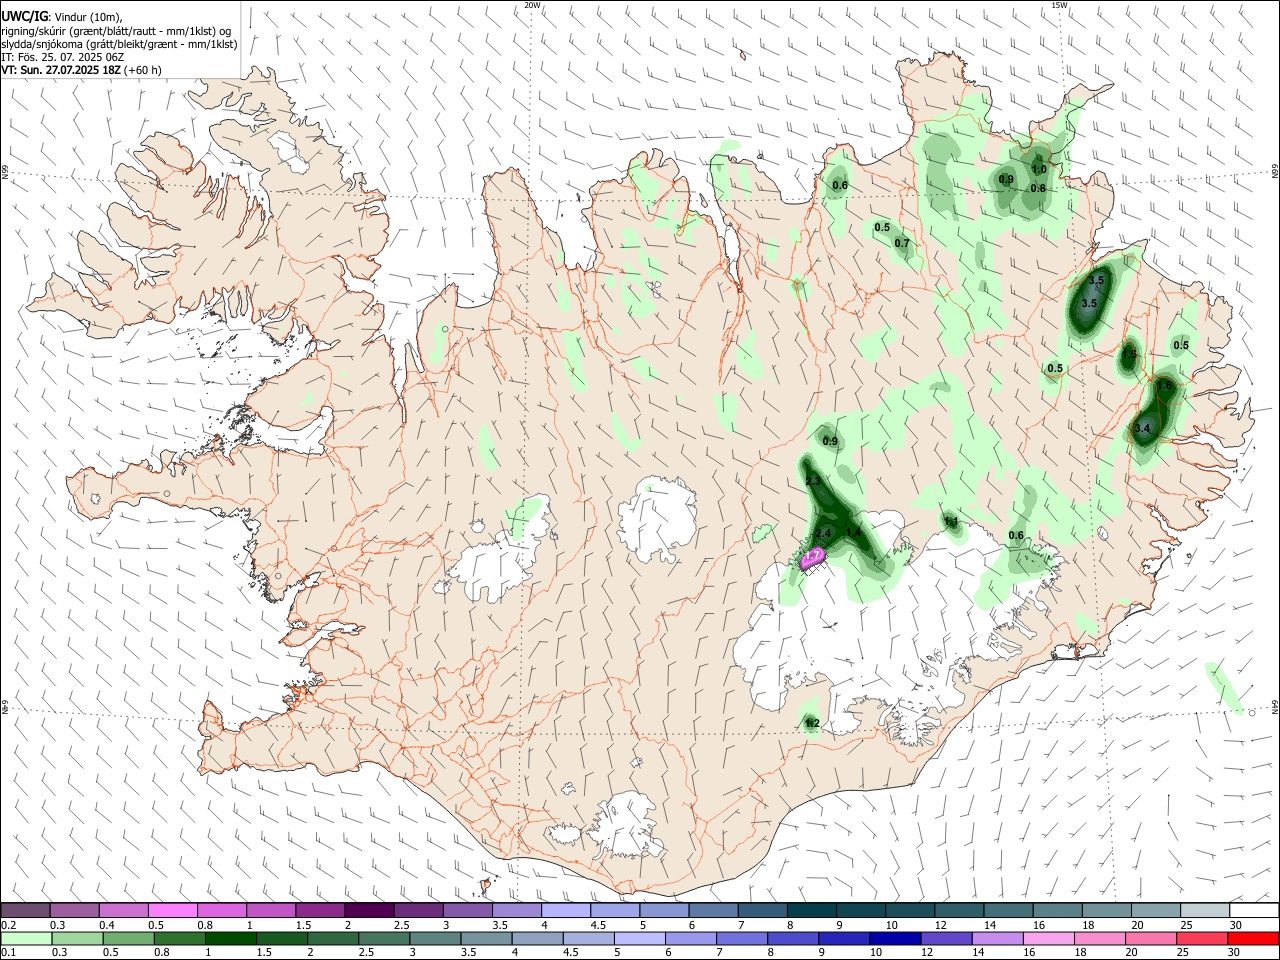Click the 1.6 rainfall value label

[1164, 386]
